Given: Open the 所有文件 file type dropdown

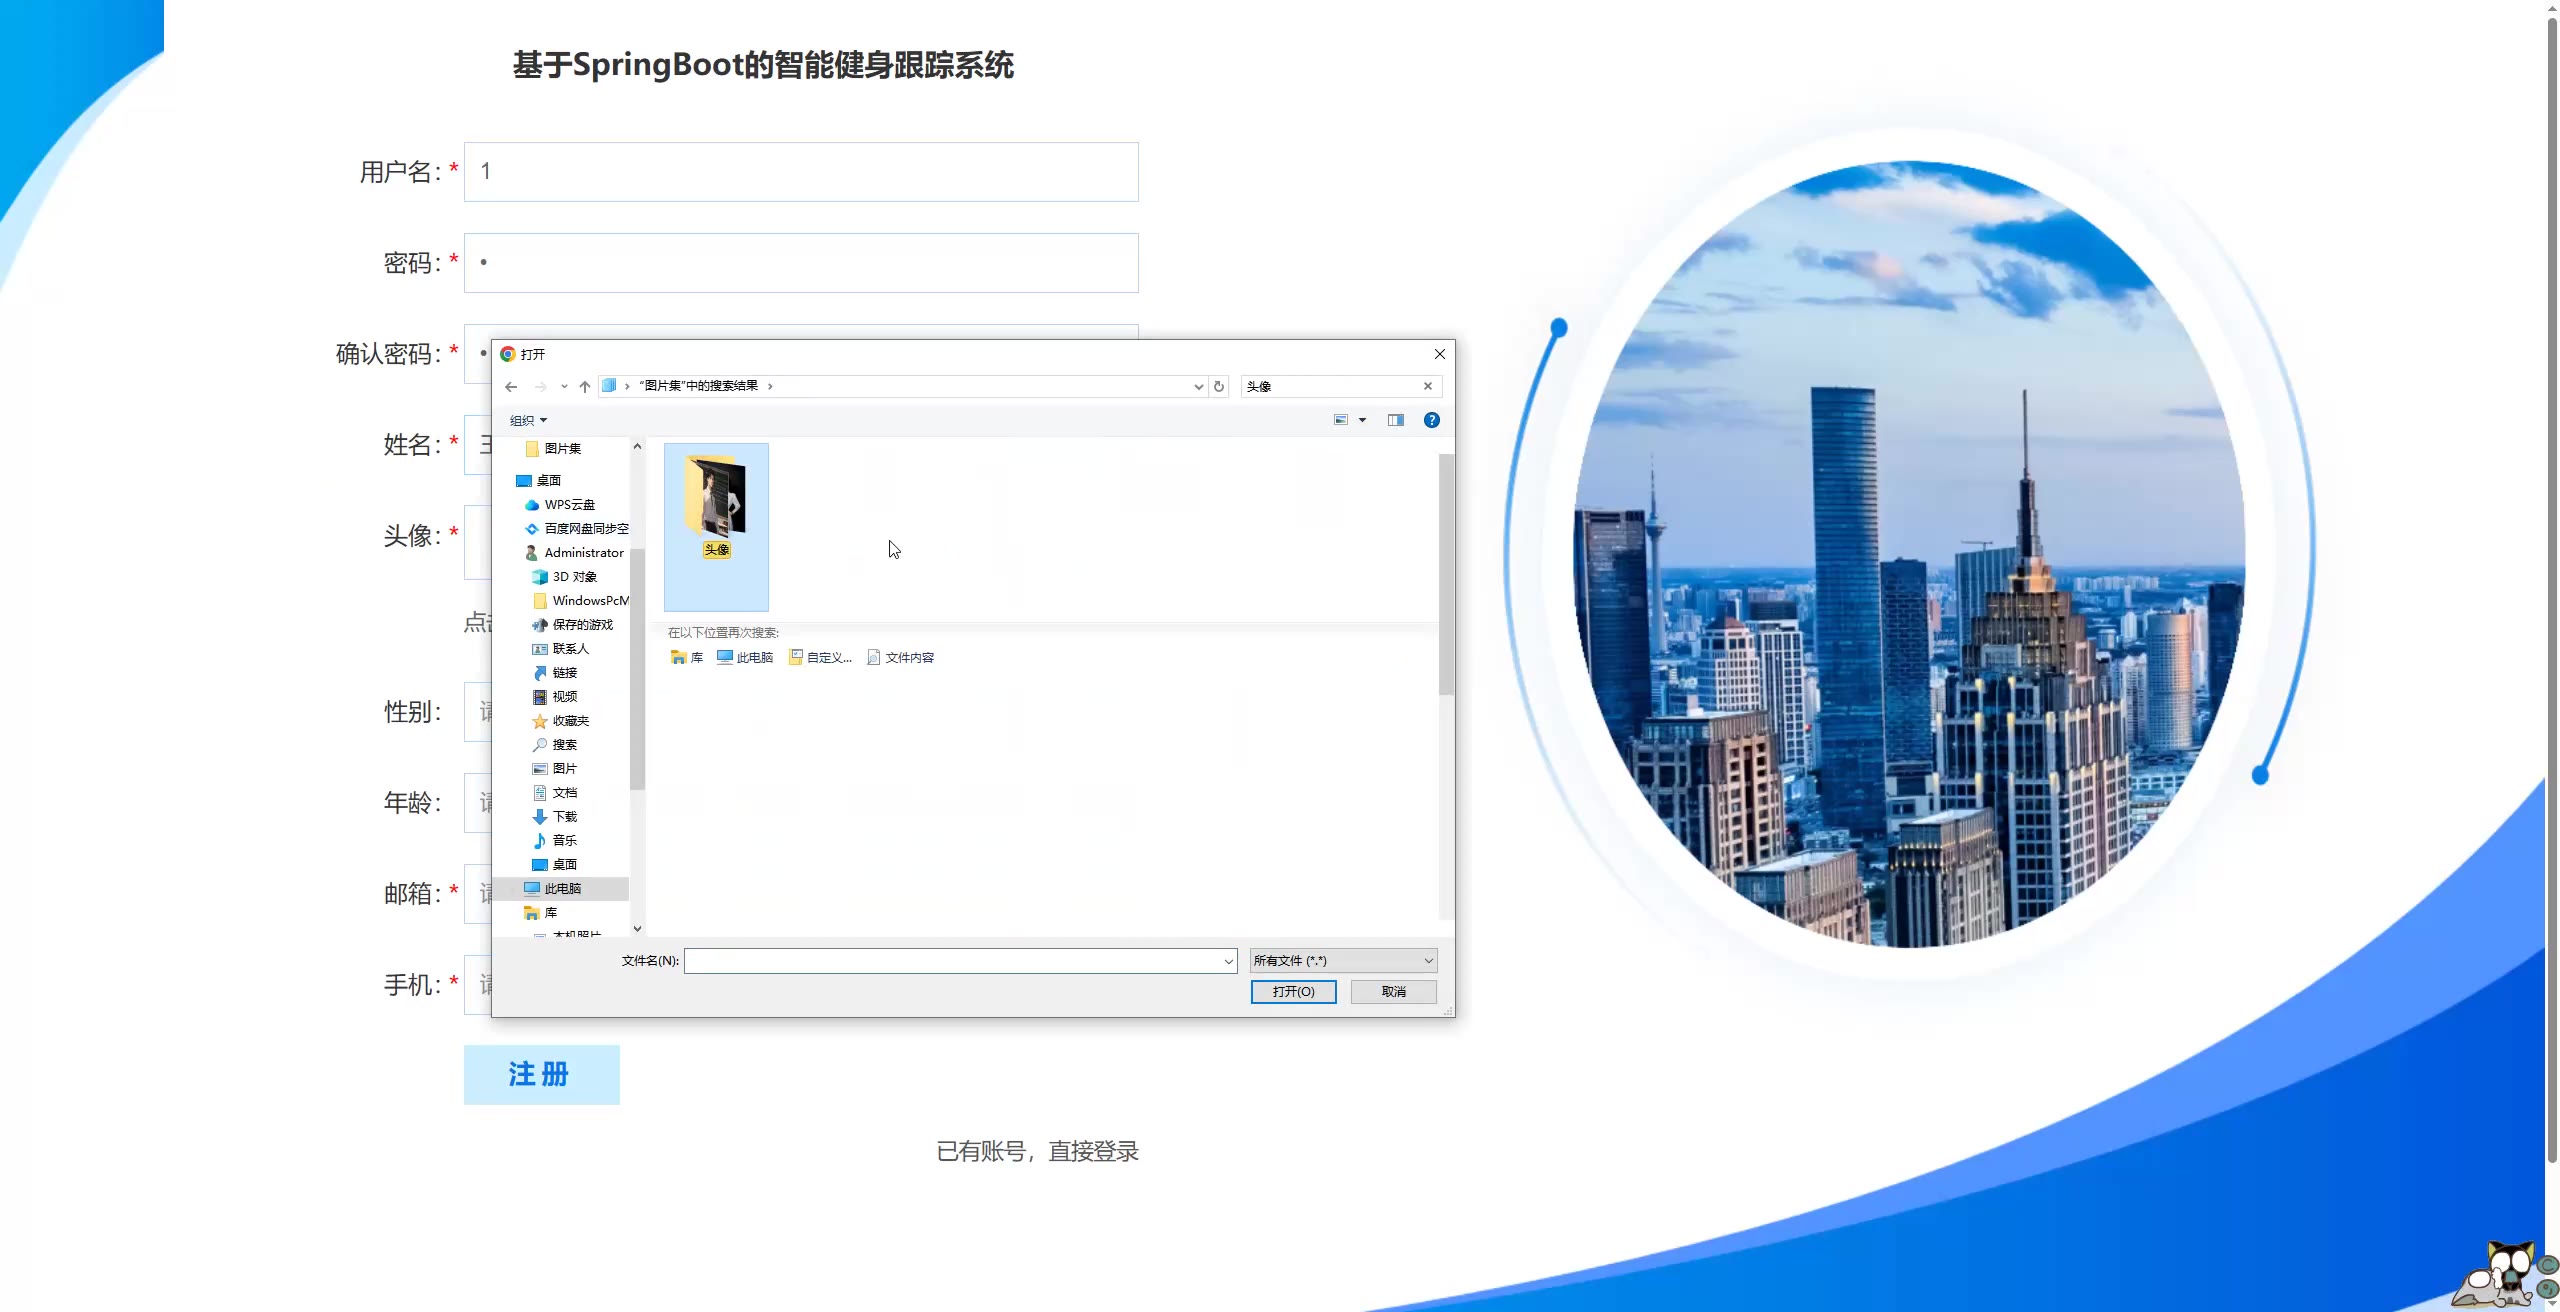Looking at the screenshot, I should click(x=1343, y=960).
